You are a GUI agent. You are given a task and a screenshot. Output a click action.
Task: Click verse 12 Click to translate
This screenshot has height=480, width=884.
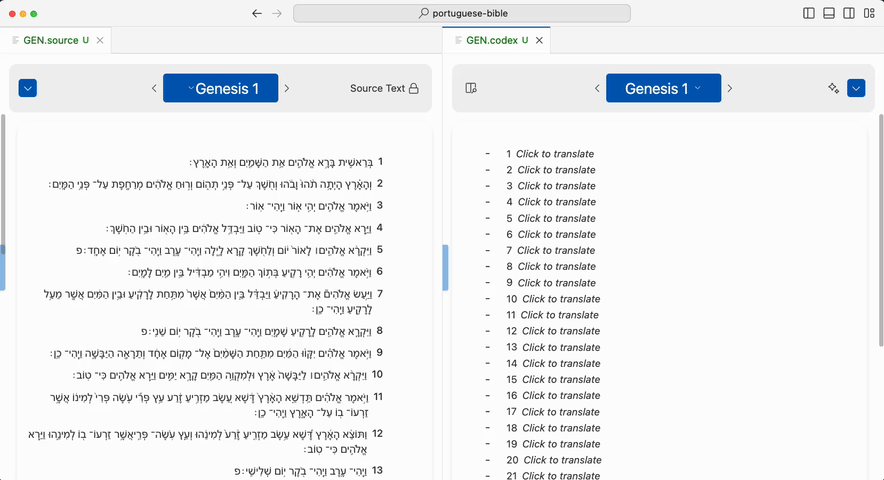[x=561, y=331]
